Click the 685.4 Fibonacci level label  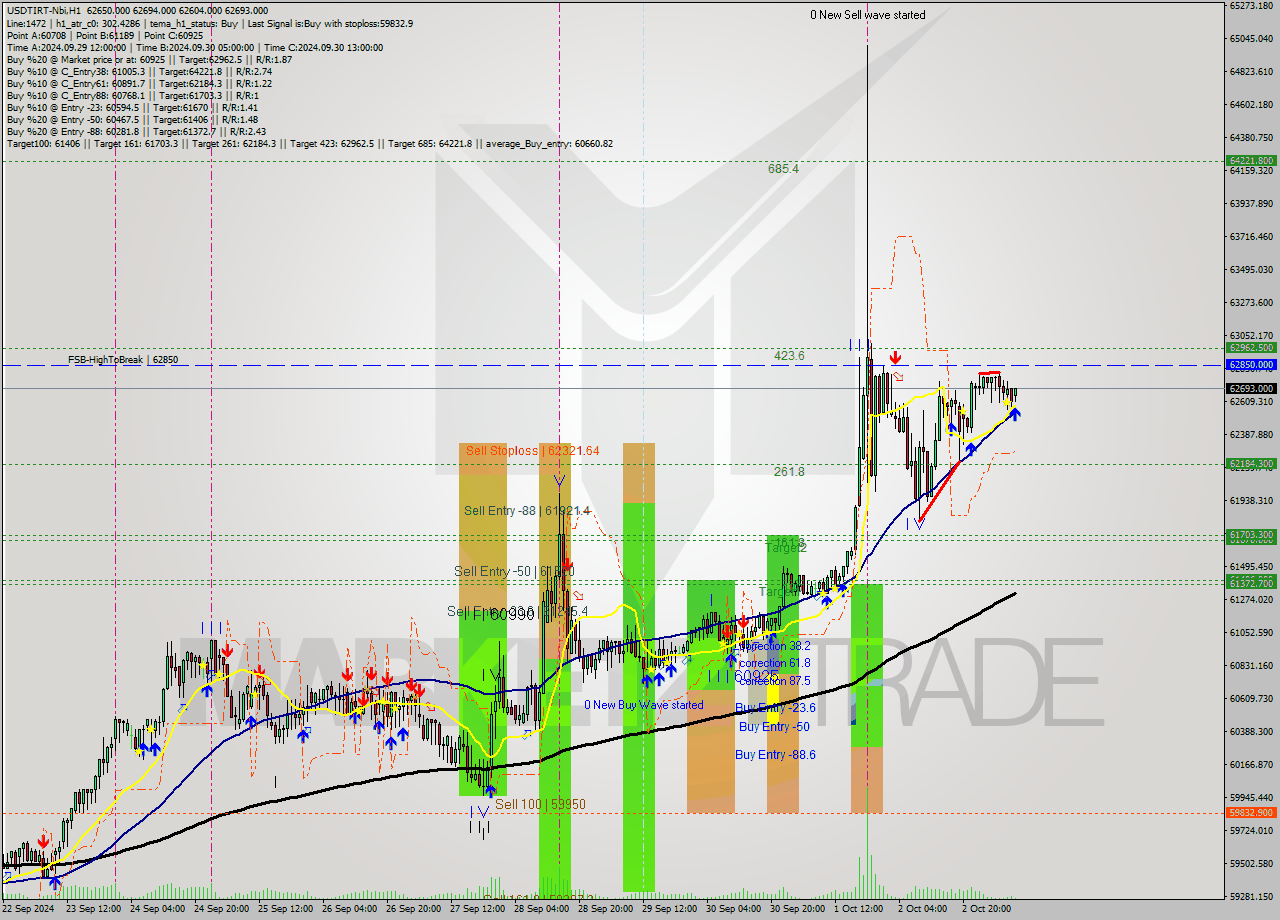(783, 169)
